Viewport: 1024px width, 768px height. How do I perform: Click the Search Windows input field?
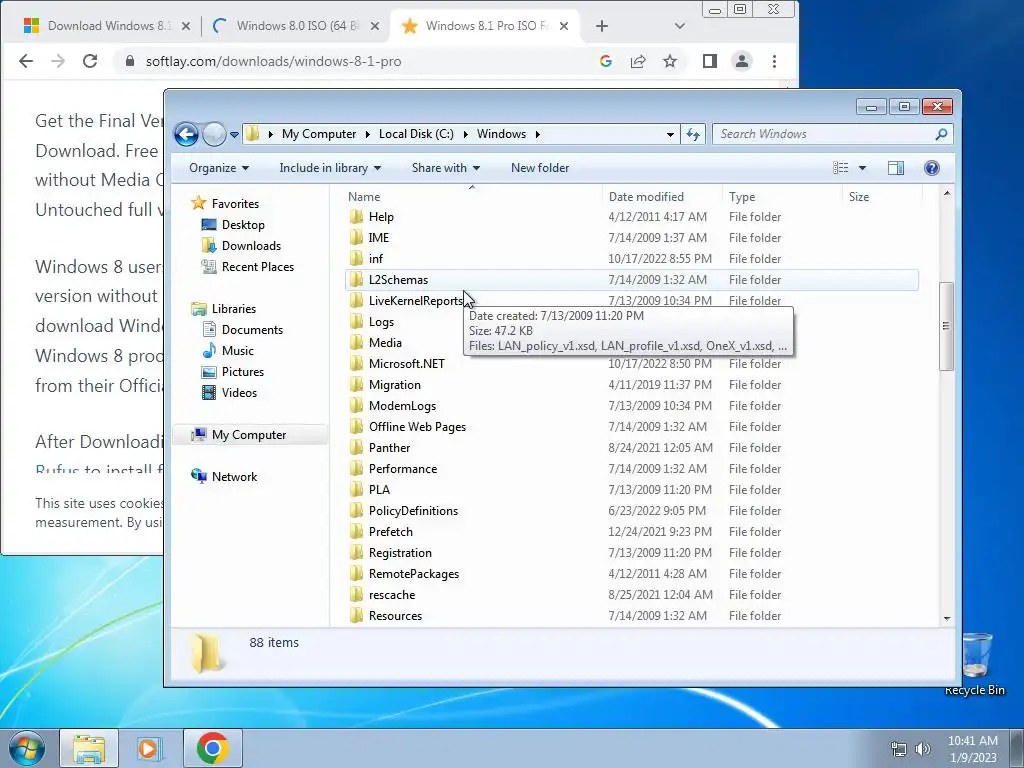click(824, 134)
